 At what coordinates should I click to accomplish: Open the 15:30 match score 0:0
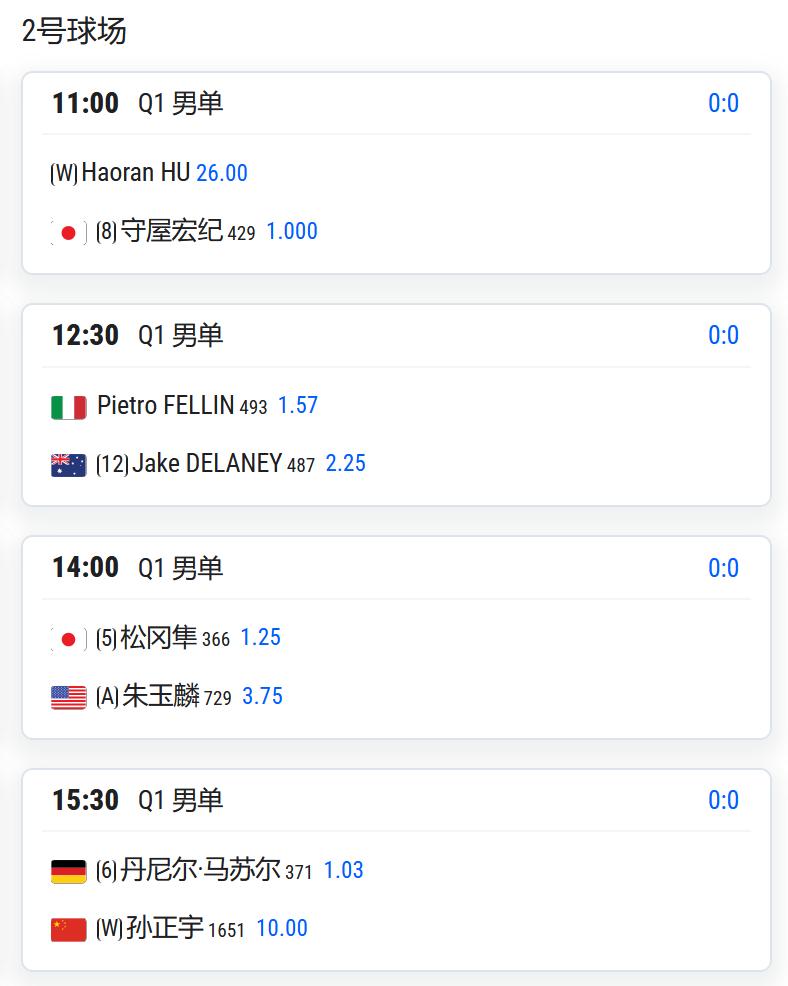coord(723,800)
